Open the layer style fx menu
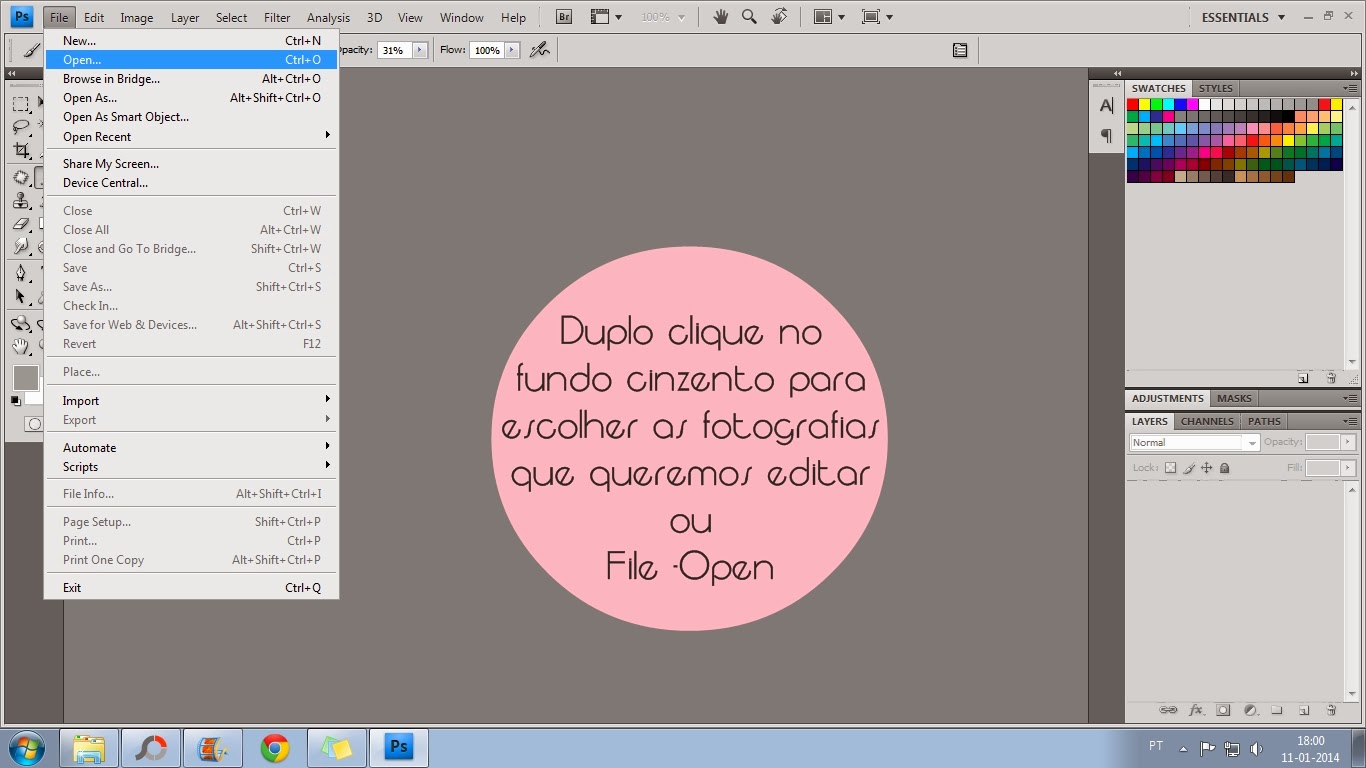1366x768 pixels. click(x=1196, y=710)
